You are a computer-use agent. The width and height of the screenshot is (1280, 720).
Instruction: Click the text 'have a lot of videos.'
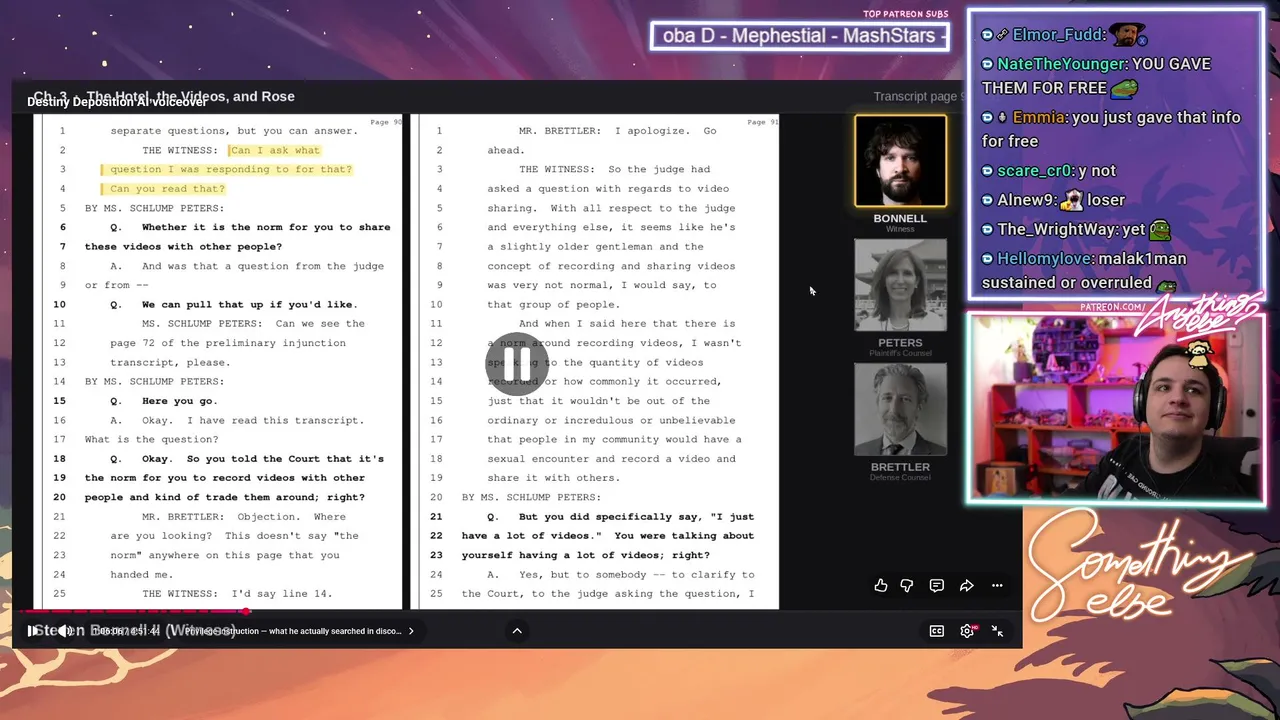(x=528, y=536)
